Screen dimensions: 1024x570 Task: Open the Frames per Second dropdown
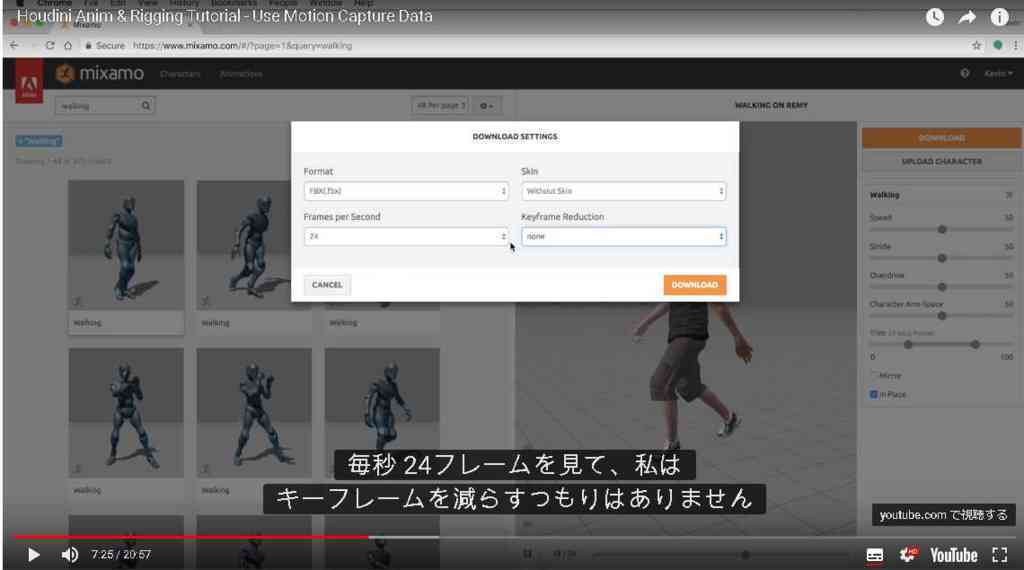(406, 236)
